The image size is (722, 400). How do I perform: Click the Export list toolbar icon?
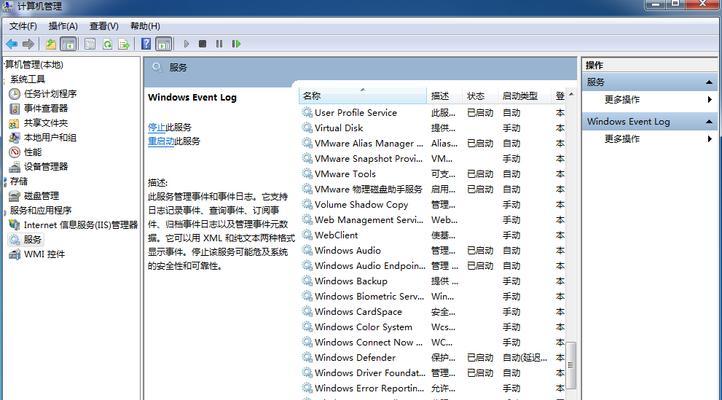pos(124,44)
